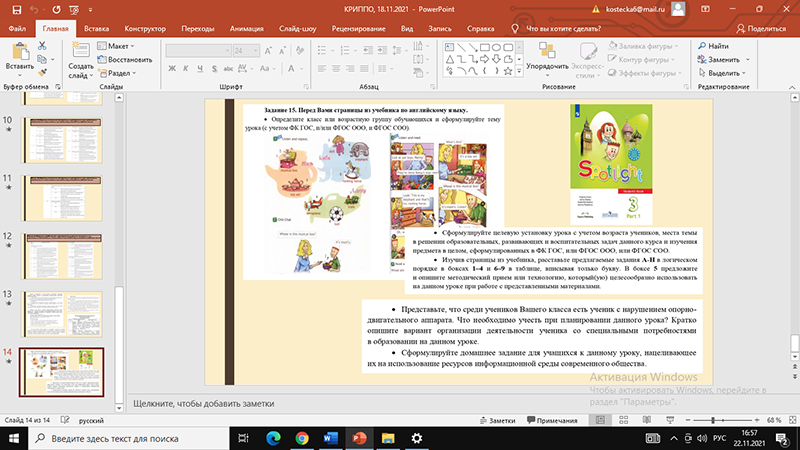Expand the shapes gallery More arrow

click(x=519, y=71)
